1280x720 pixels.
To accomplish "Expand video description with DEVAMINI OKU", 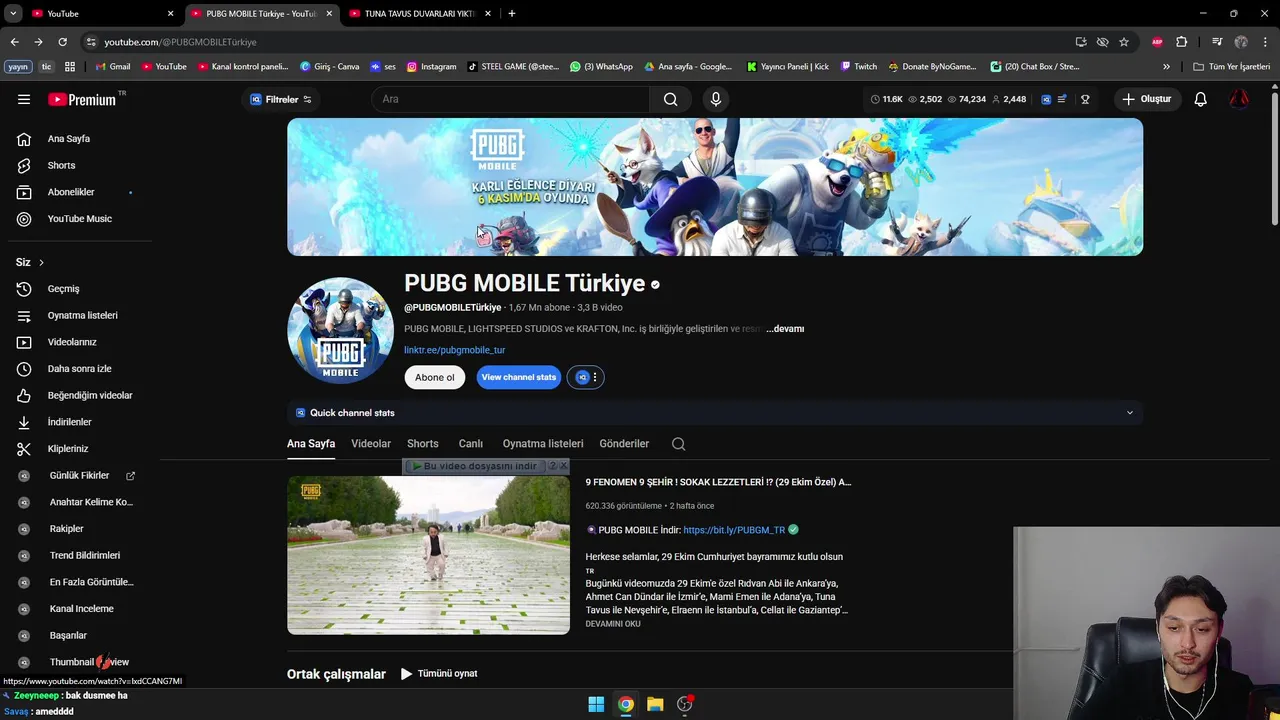I will point(613,624).
